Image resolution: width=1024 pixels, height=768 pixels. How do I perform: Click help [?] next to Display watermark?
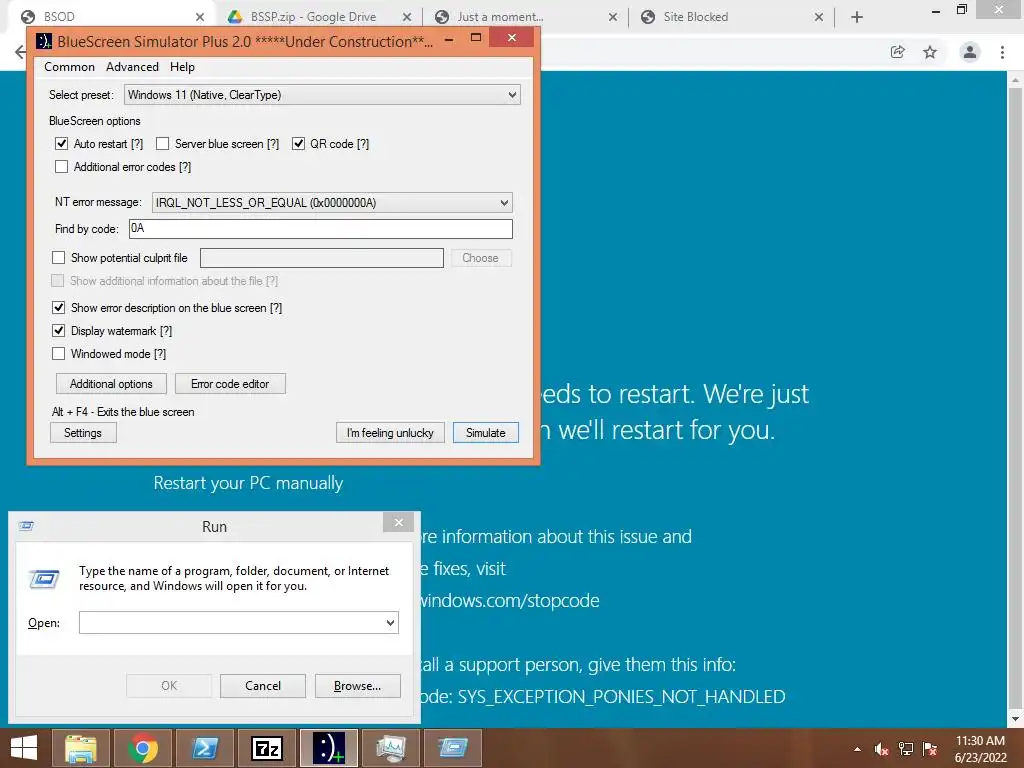tap(166, 331)
